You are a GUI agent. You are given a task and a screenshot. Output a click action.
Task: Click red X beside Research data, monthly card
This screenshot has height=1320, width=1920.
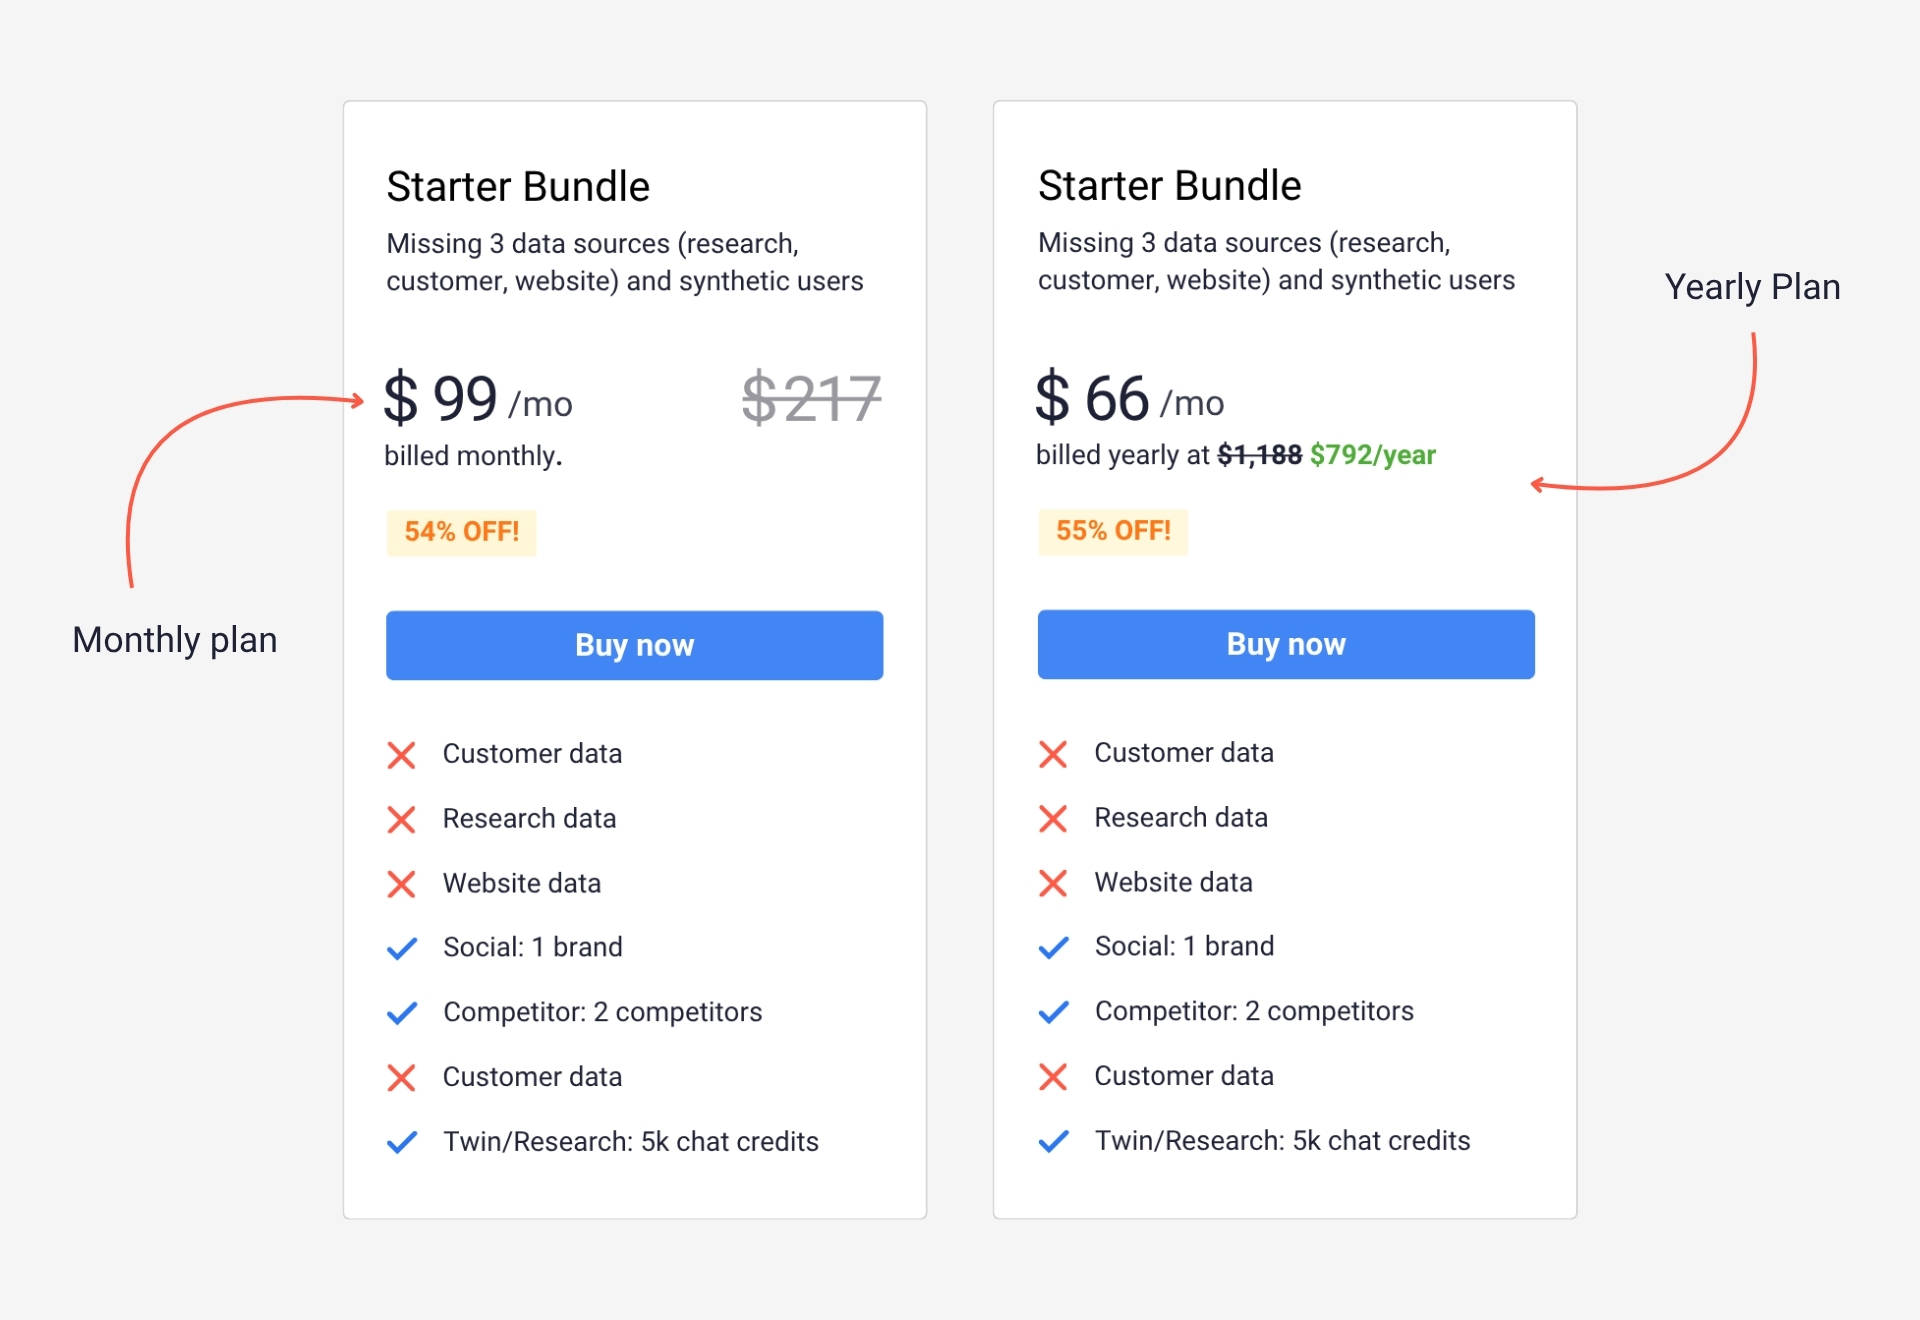point(401,819)
